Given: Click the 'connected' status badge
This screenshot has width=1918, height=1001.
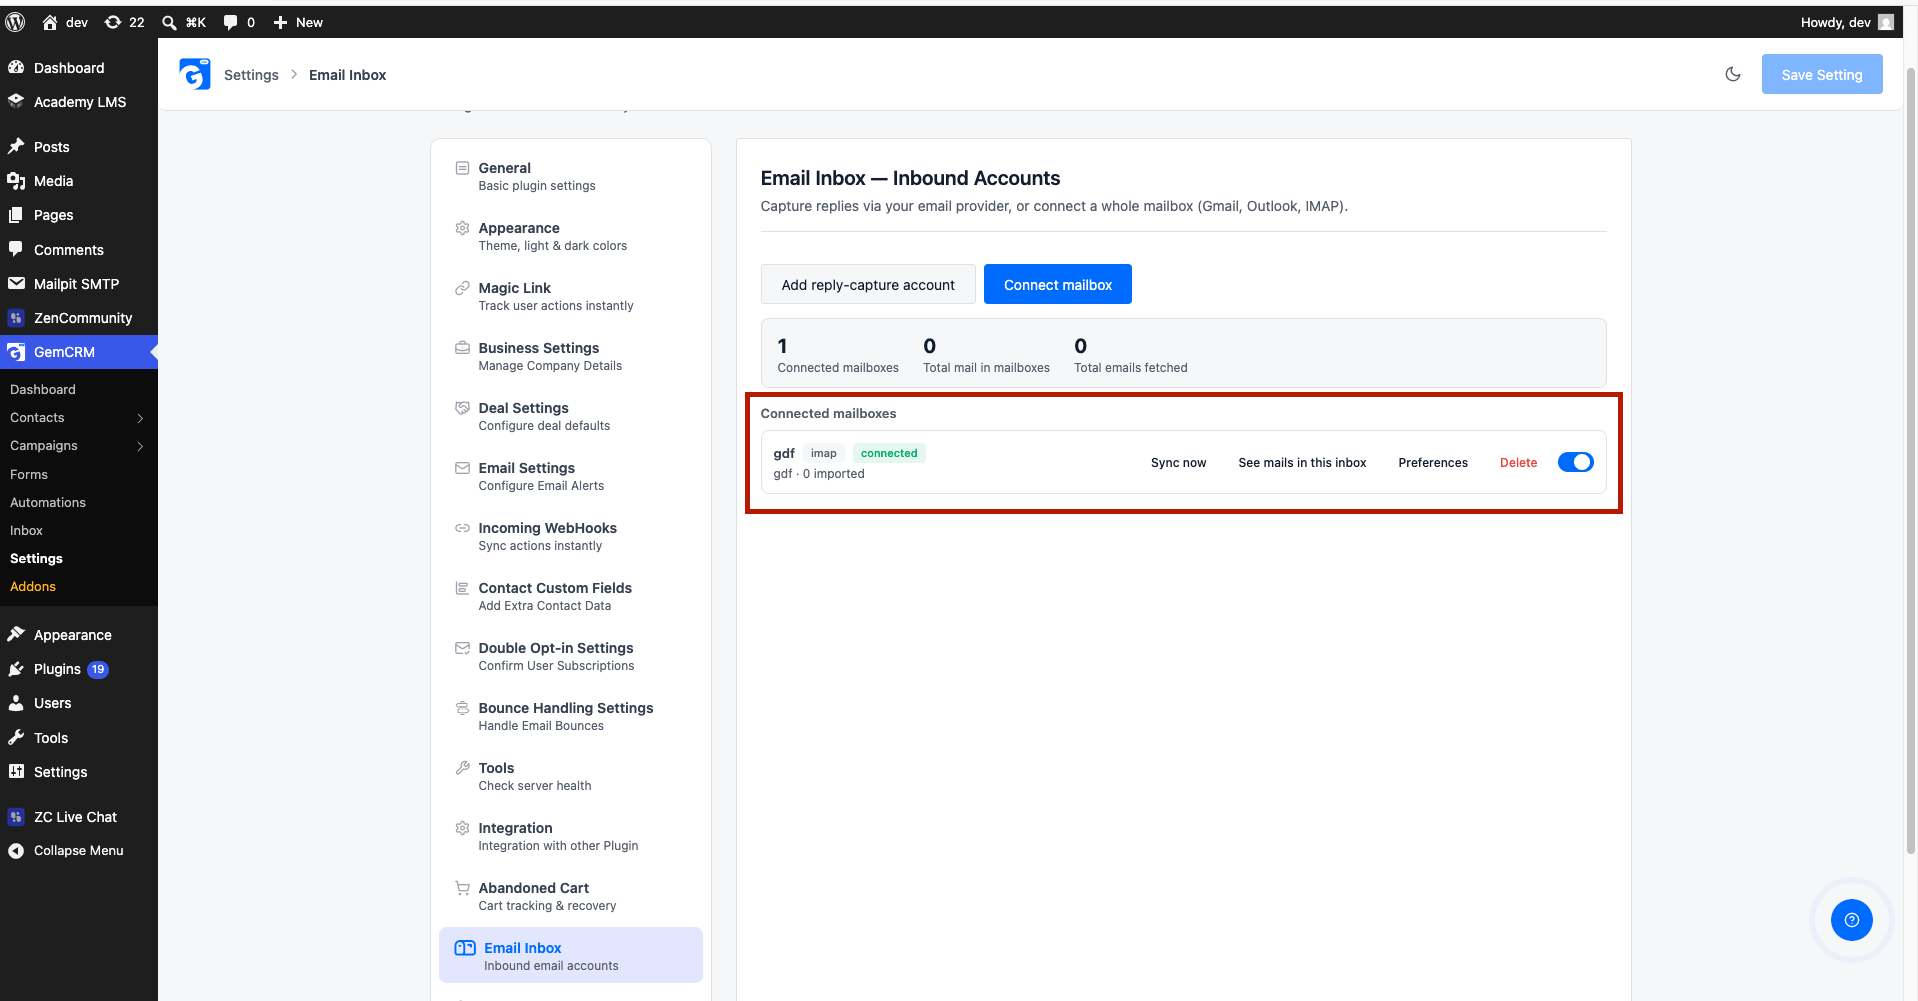Looking at the screenshot, I should 889,453.
